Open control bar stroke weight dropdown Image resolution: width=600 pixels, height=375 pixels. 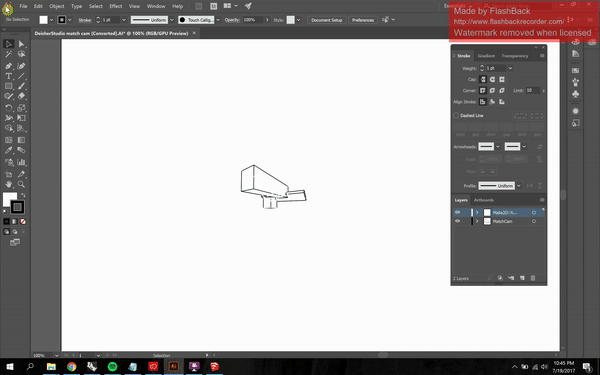[124, 20]
